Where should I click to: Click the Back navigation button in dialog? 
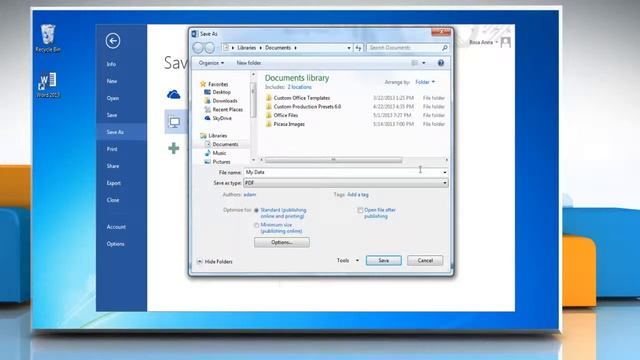pyautogui.click(x=198, y=48)
